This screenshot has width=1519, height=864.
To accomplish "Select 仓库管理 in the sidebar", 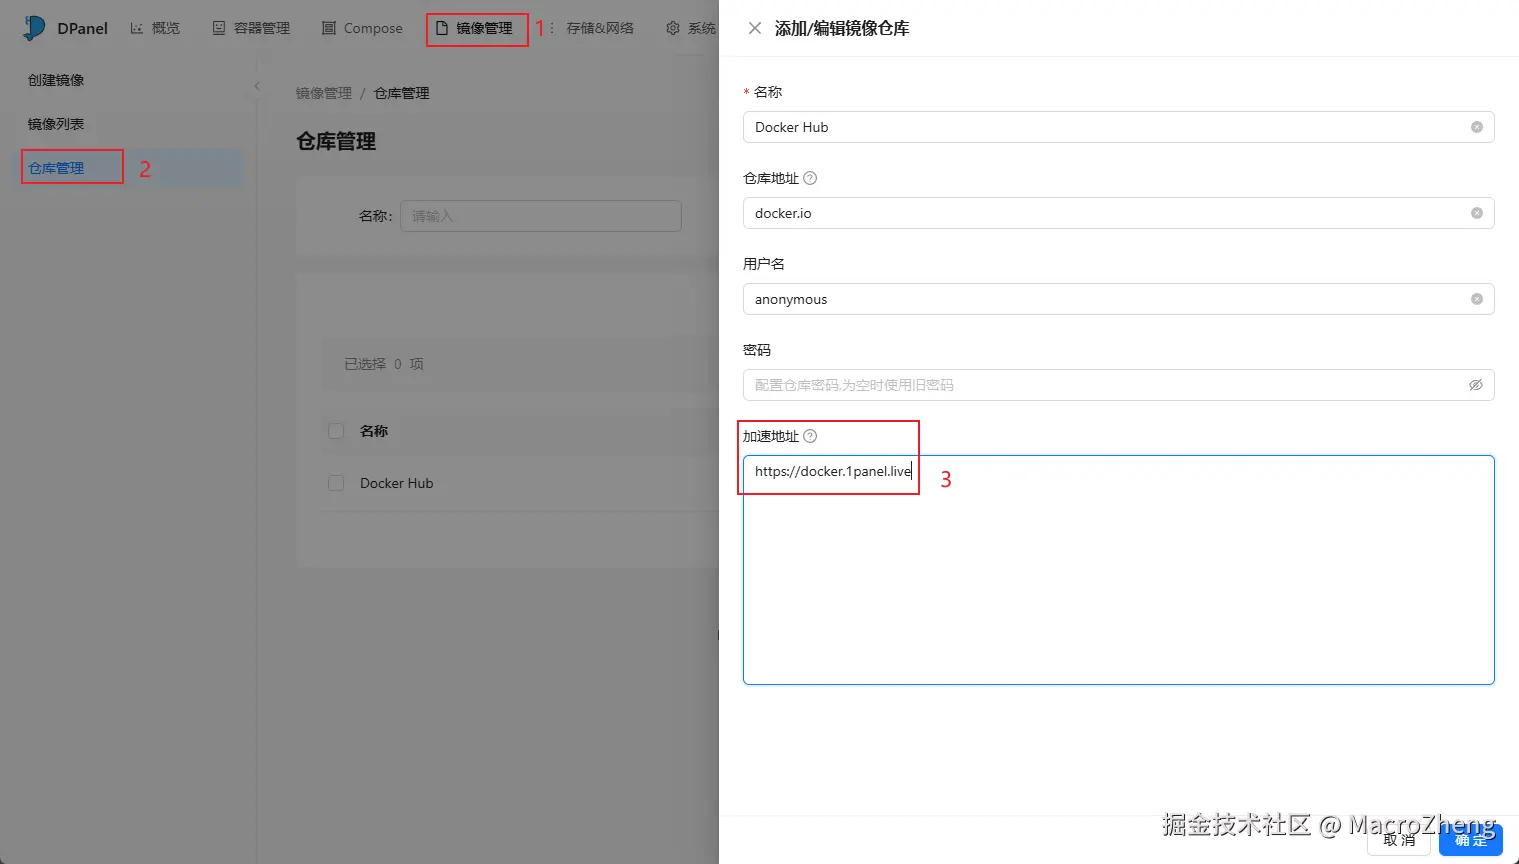I will (56, 168).
